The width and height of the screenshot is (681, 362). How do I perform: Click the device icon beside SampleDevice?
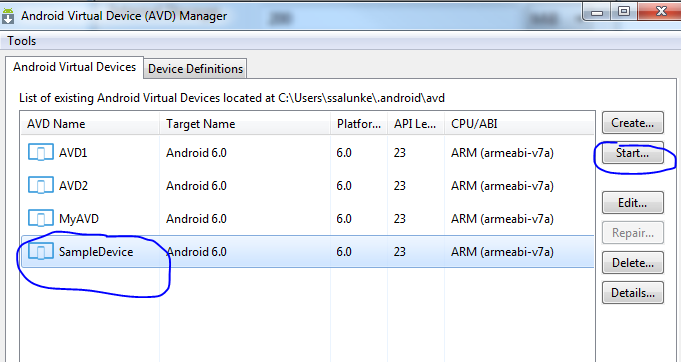pos(41,252)
